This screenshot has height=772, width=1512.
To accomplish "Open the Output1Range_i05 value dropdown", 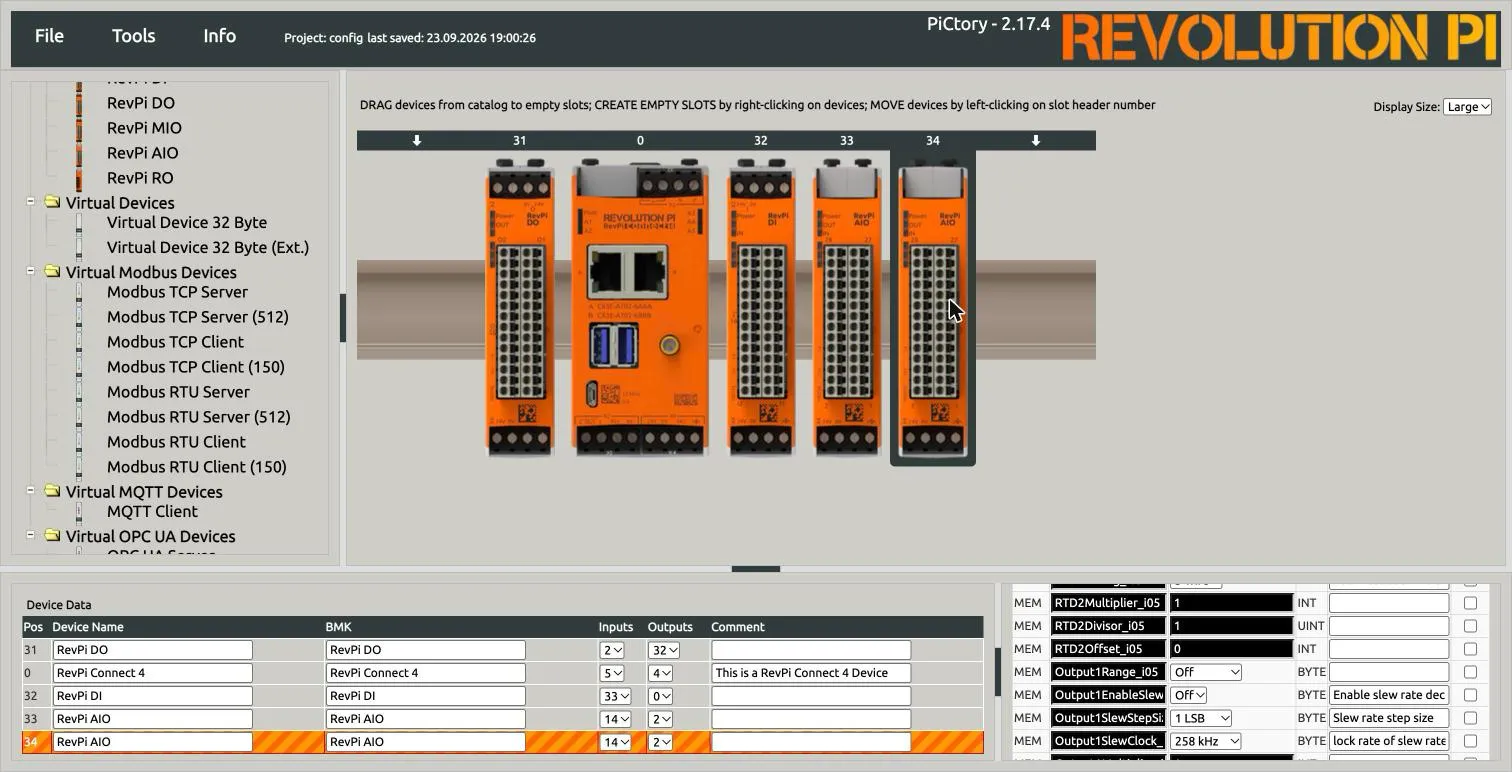I will click(x=1206, y=672).
